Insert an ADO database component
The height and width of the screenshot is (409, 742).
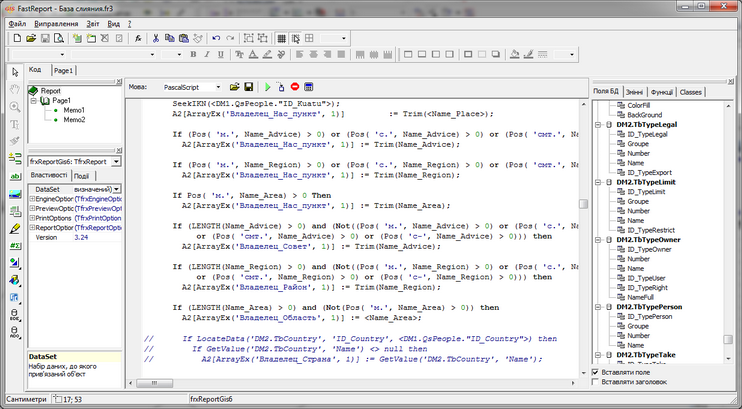tap(15, 332)
